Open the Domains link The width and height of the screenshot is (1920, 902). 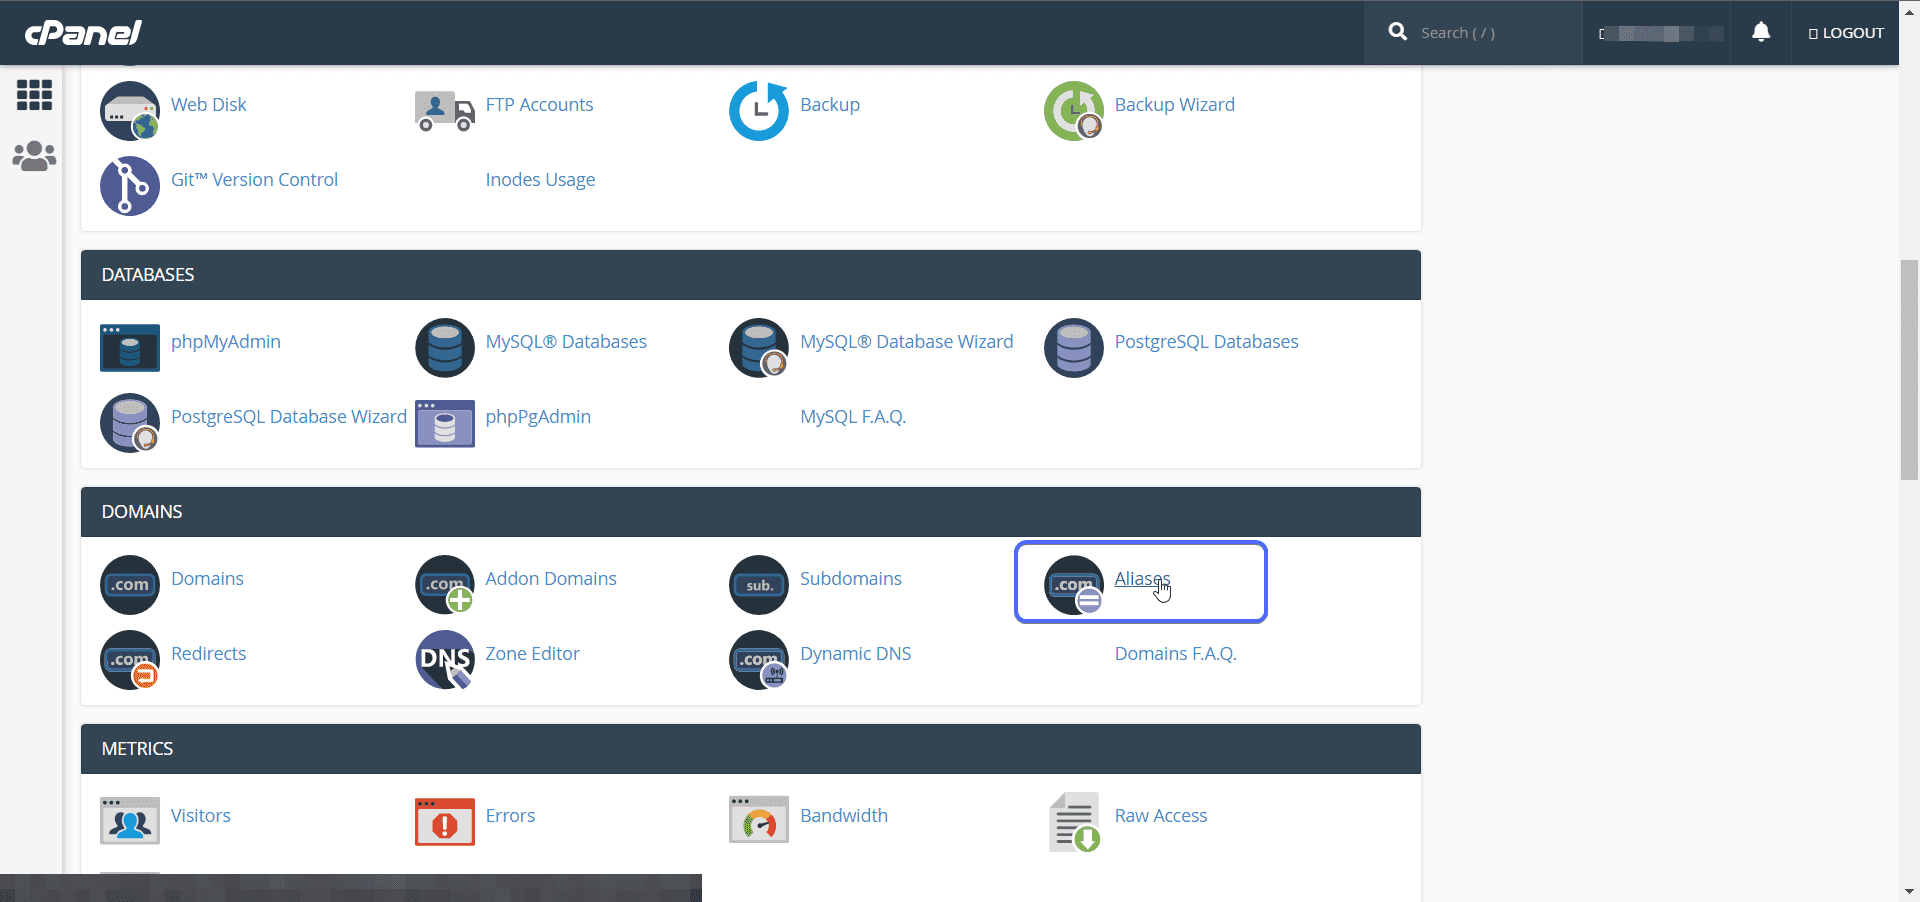point(207,579)
